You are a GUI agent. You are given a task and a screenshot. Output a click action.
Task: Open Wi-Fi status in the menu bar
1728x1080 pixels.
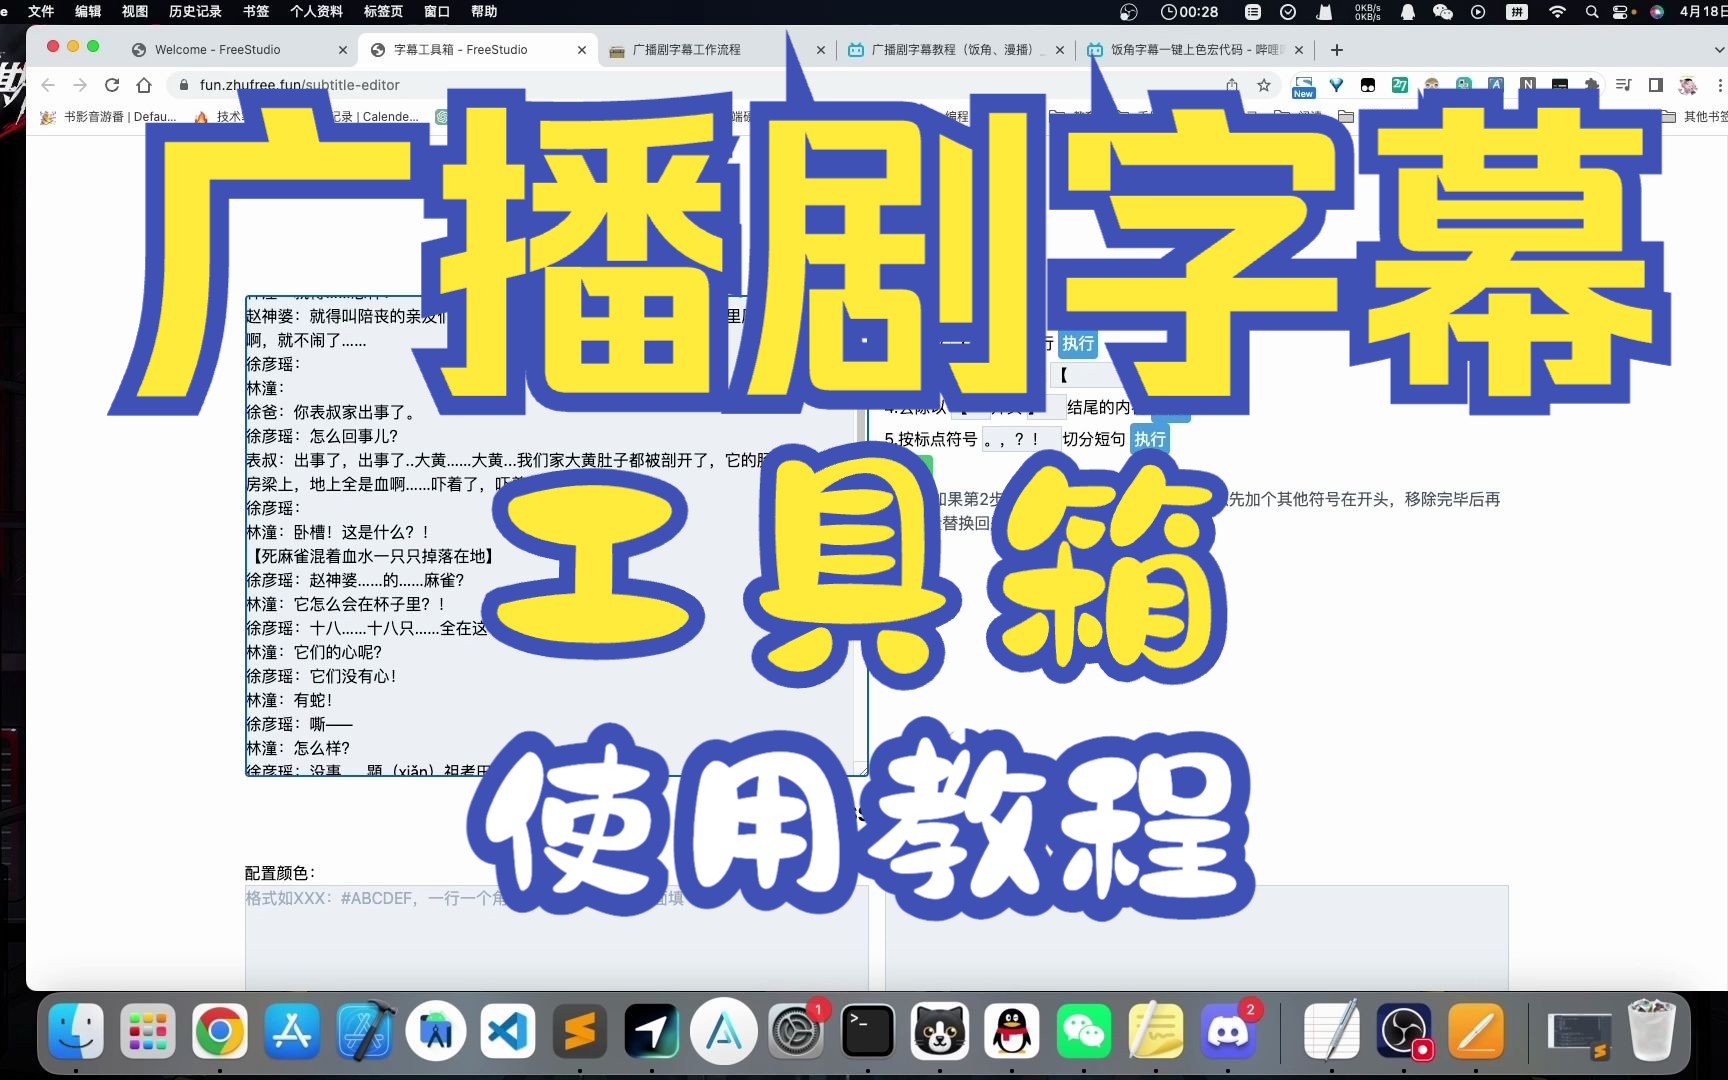click(x=1557, y=12)
